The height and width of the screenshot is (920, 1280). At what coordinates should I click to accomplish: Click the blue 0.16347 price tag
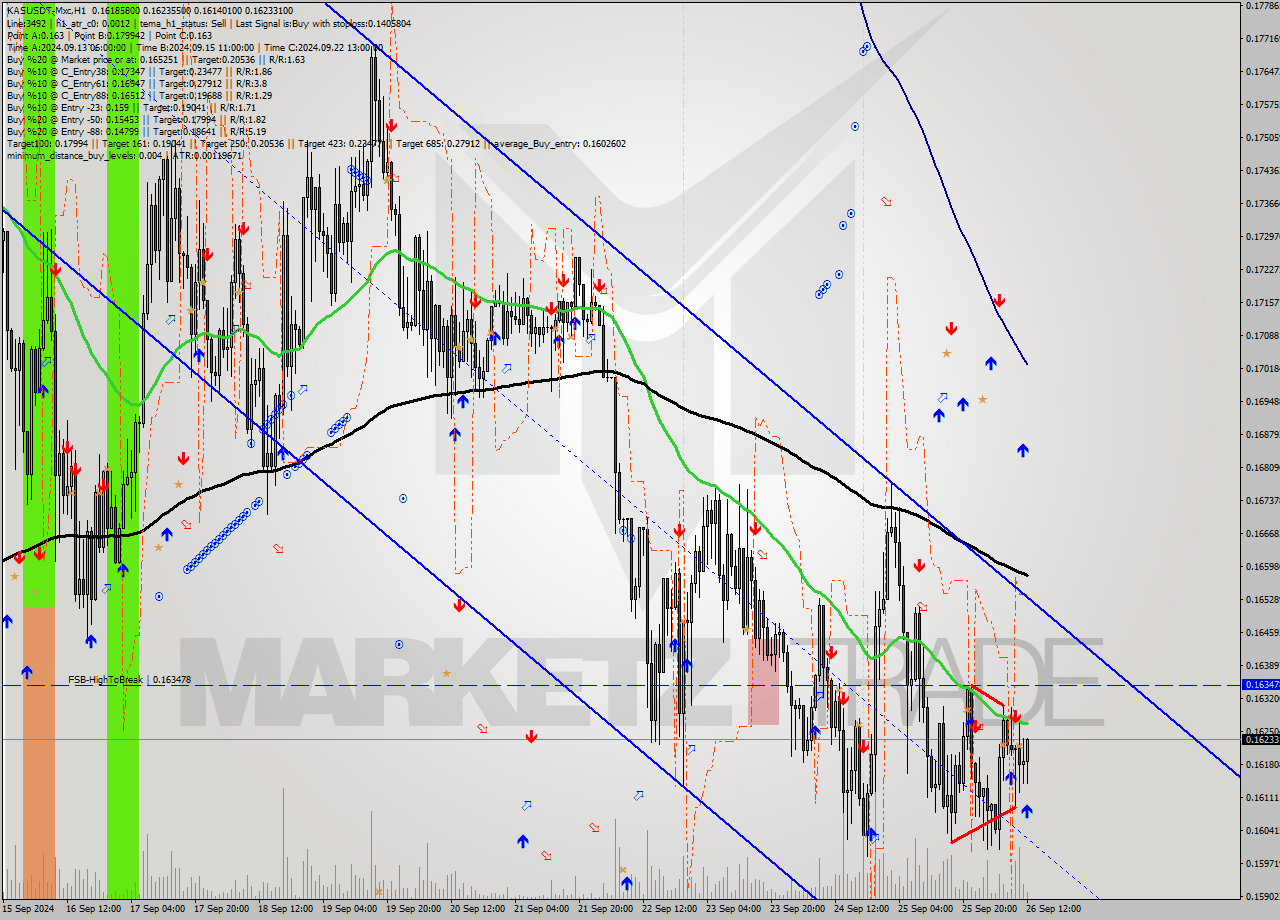(1259, 685)
